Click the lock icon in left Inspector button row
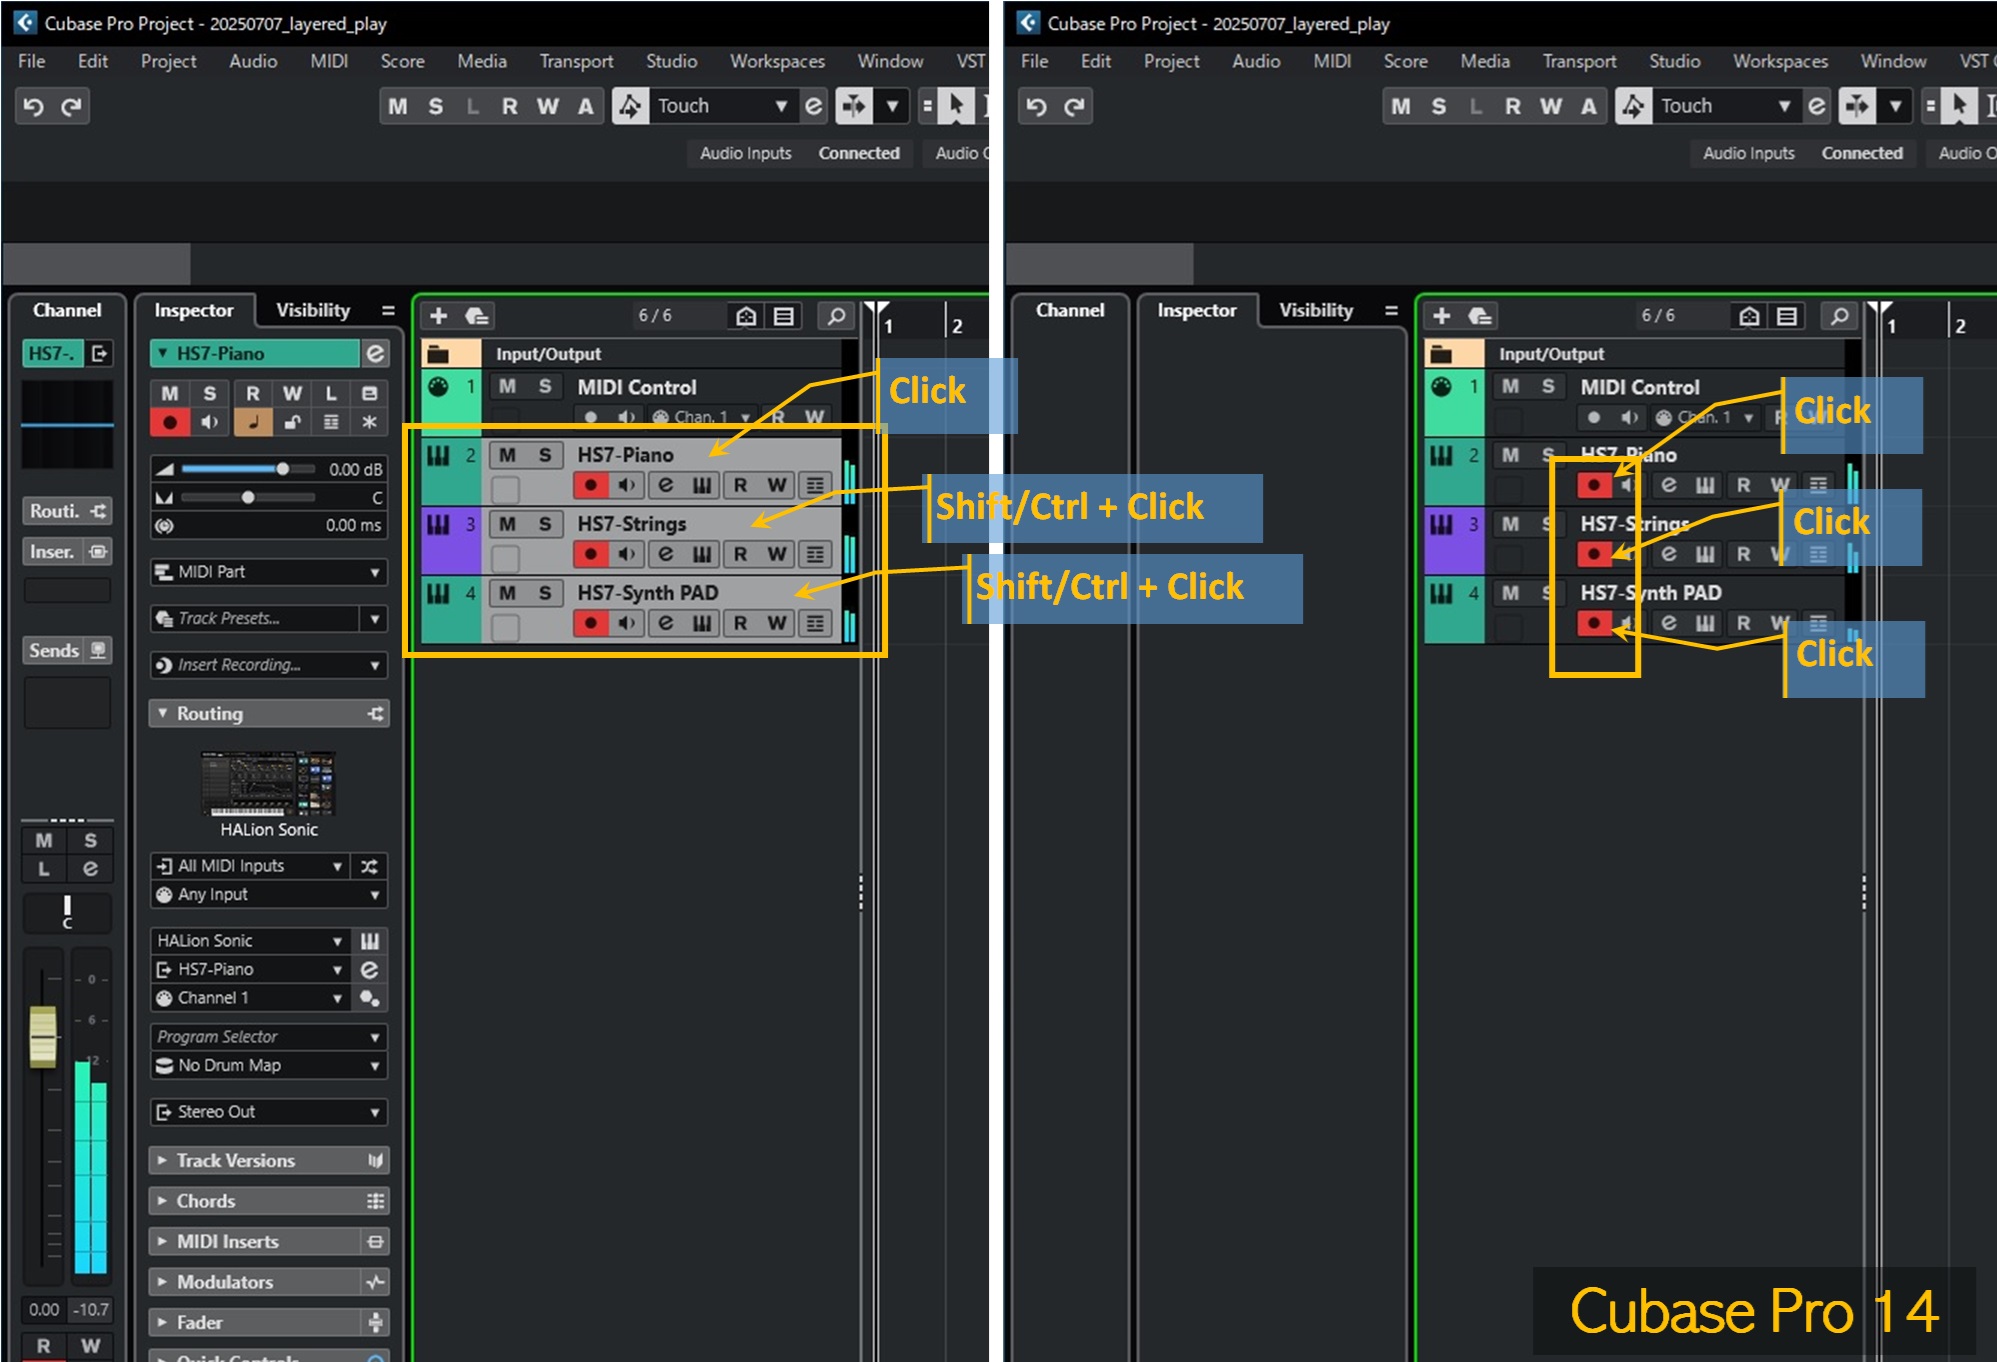The image size is (1997, 1362). pyautogui.click(x=292, y=422)
